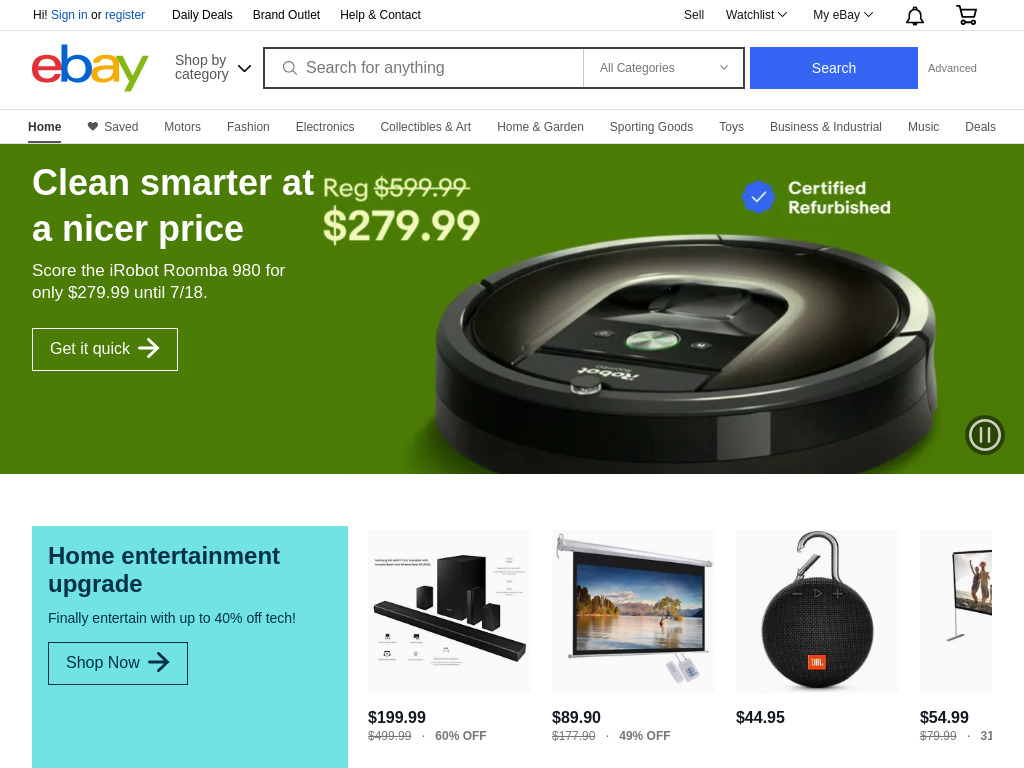The width and height of the screenshot is (1024, 768).
Task: Open the Electronics tab
Action: (x=325, y=127)
